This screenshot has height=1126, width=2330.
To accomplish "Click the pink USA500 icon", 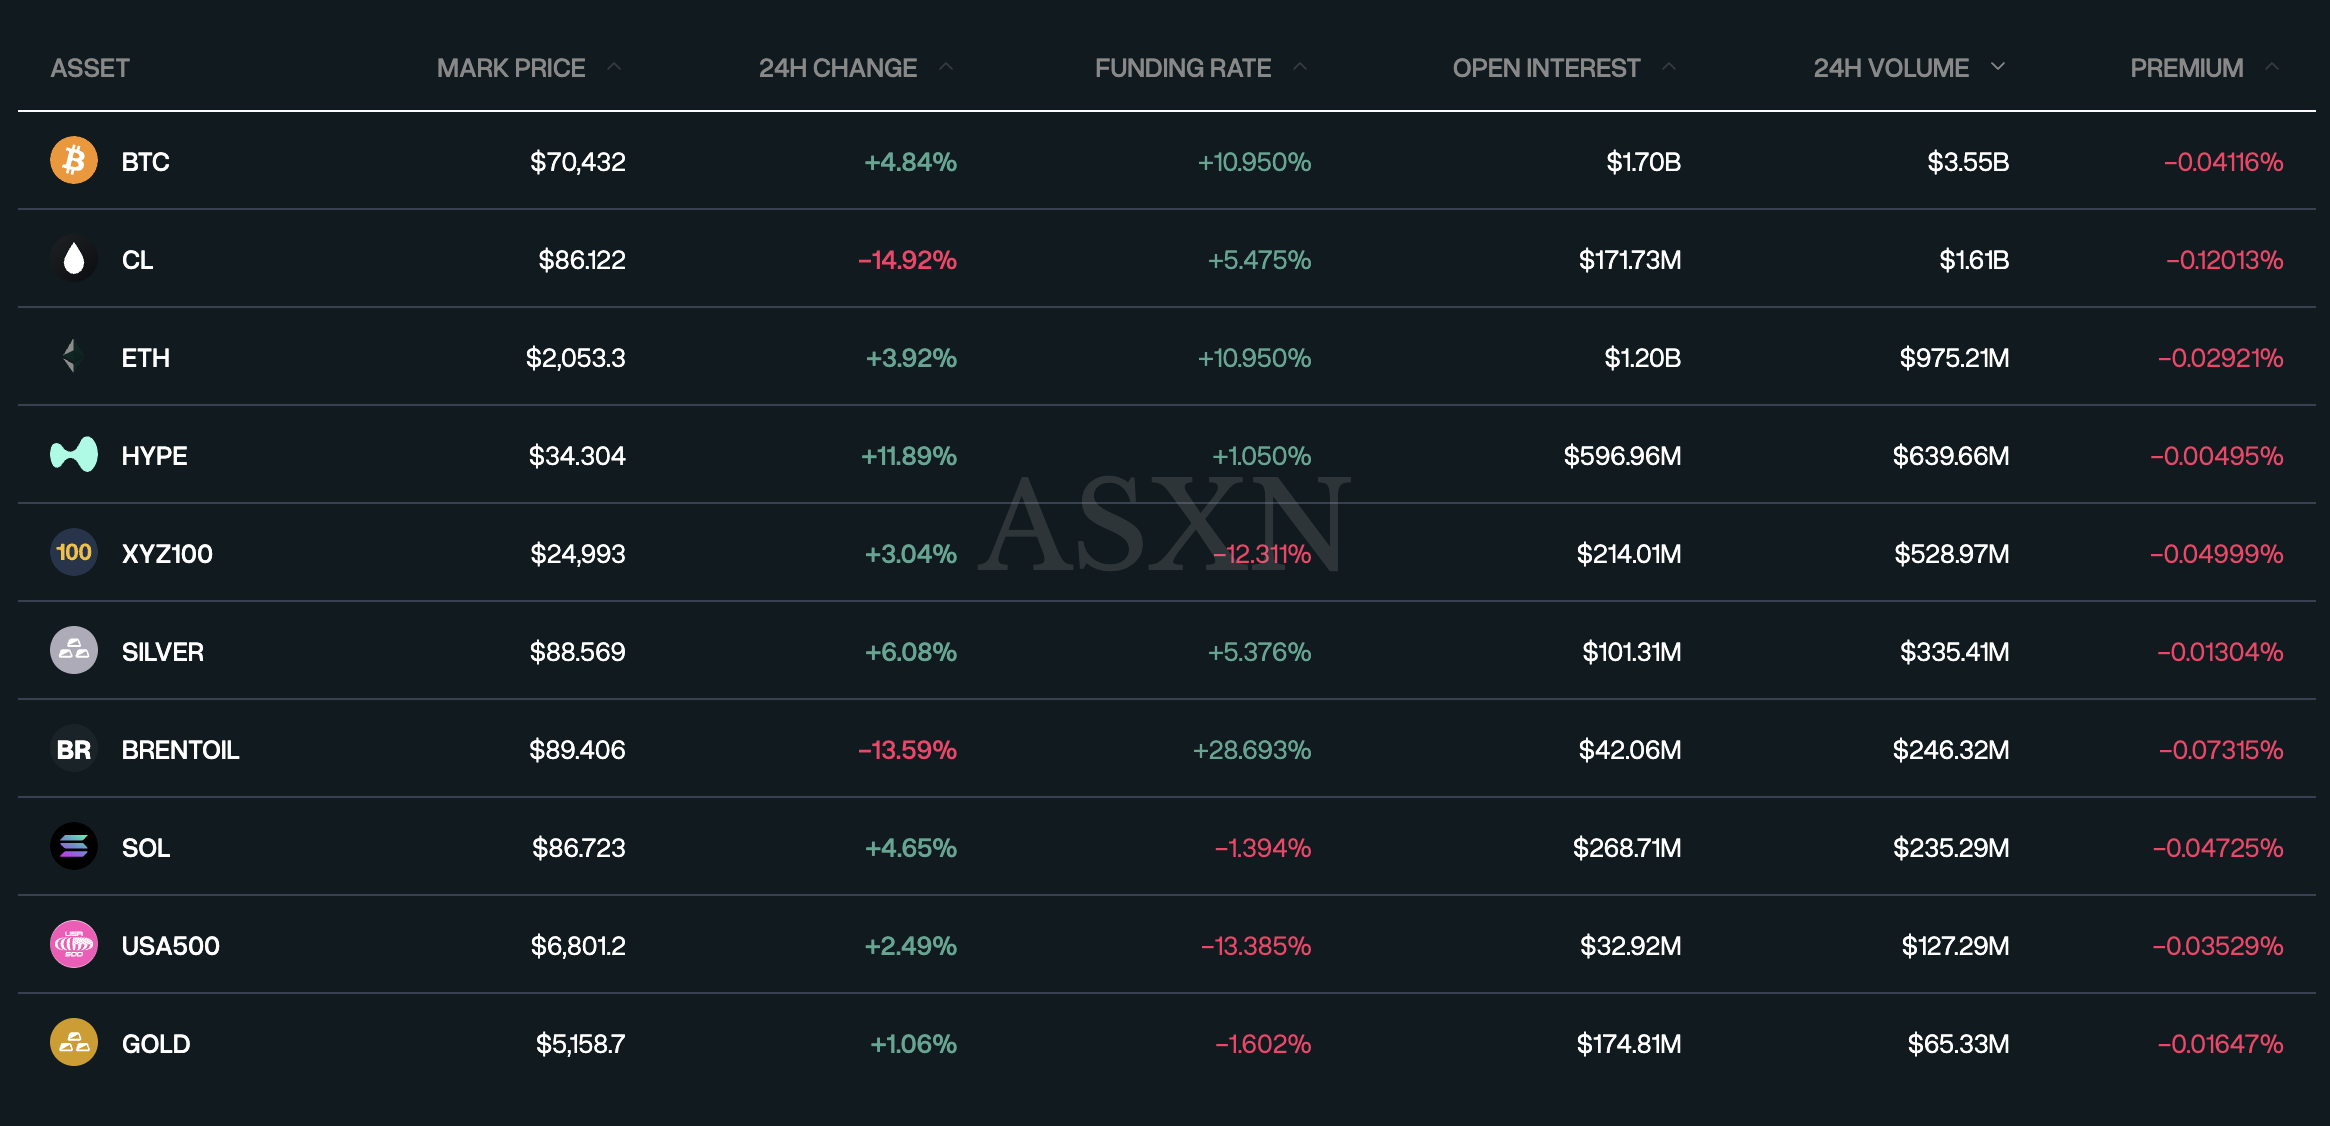I will pyautogui.click(x=74, y=945).
